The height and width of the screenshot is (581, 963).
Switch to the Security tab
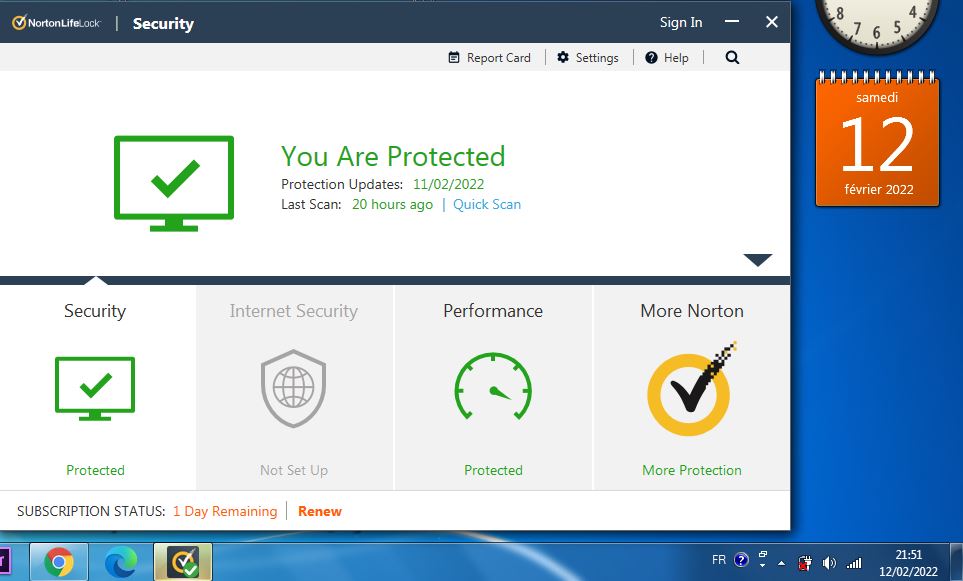click(x=98, y=388)
